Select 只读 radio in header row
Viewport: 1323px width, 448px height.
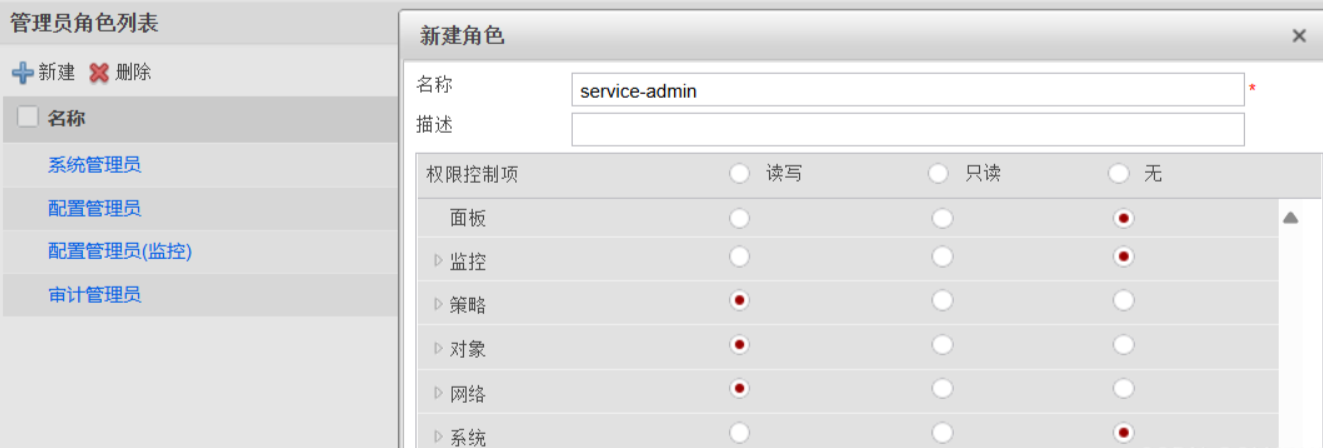click(938, 174)
